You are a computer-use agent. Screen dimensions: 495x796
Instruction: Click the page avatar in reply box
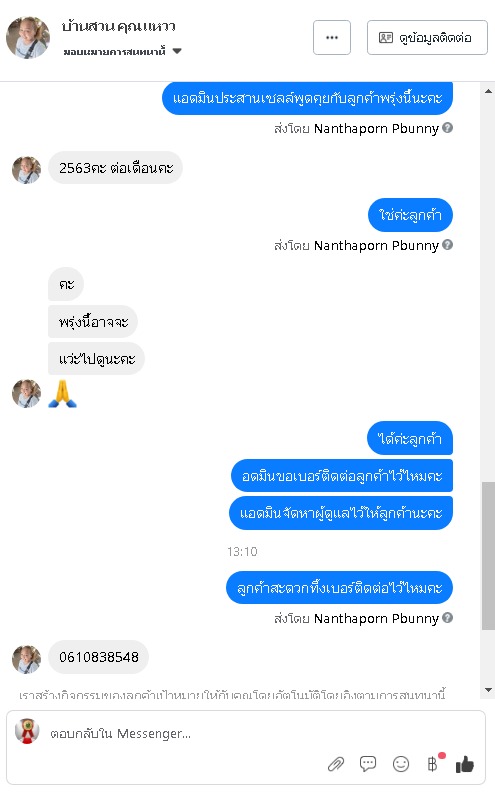pos(27,732)
